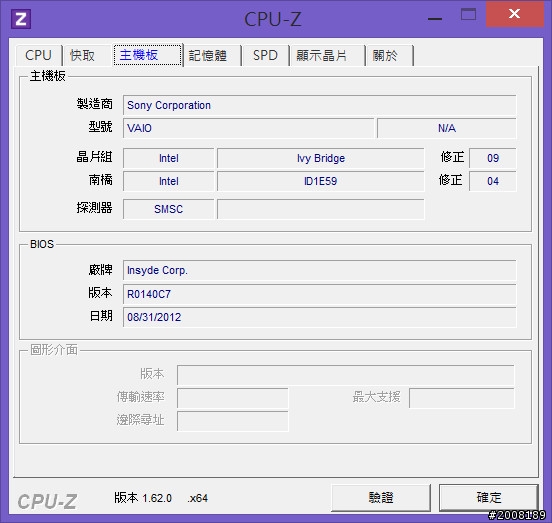This screenshot has width=552, height=523.
Task: Click the 驗證 button
Action: pyautogui.click(x=381, y=497)
